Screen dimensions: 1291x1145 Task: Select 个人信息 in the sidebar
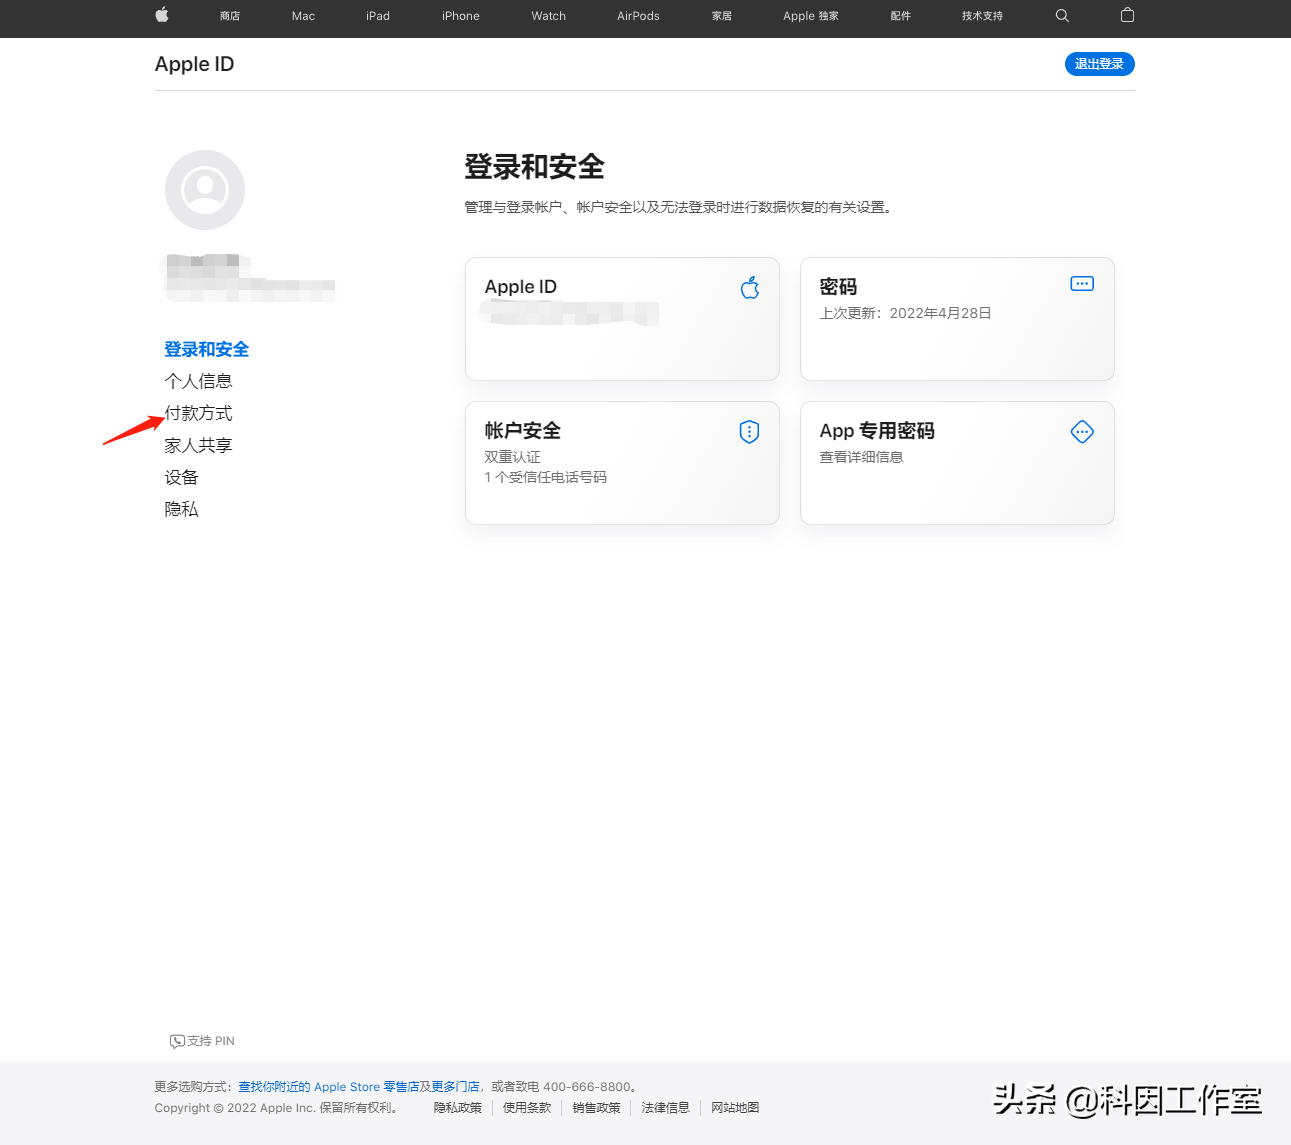[199, 381]
